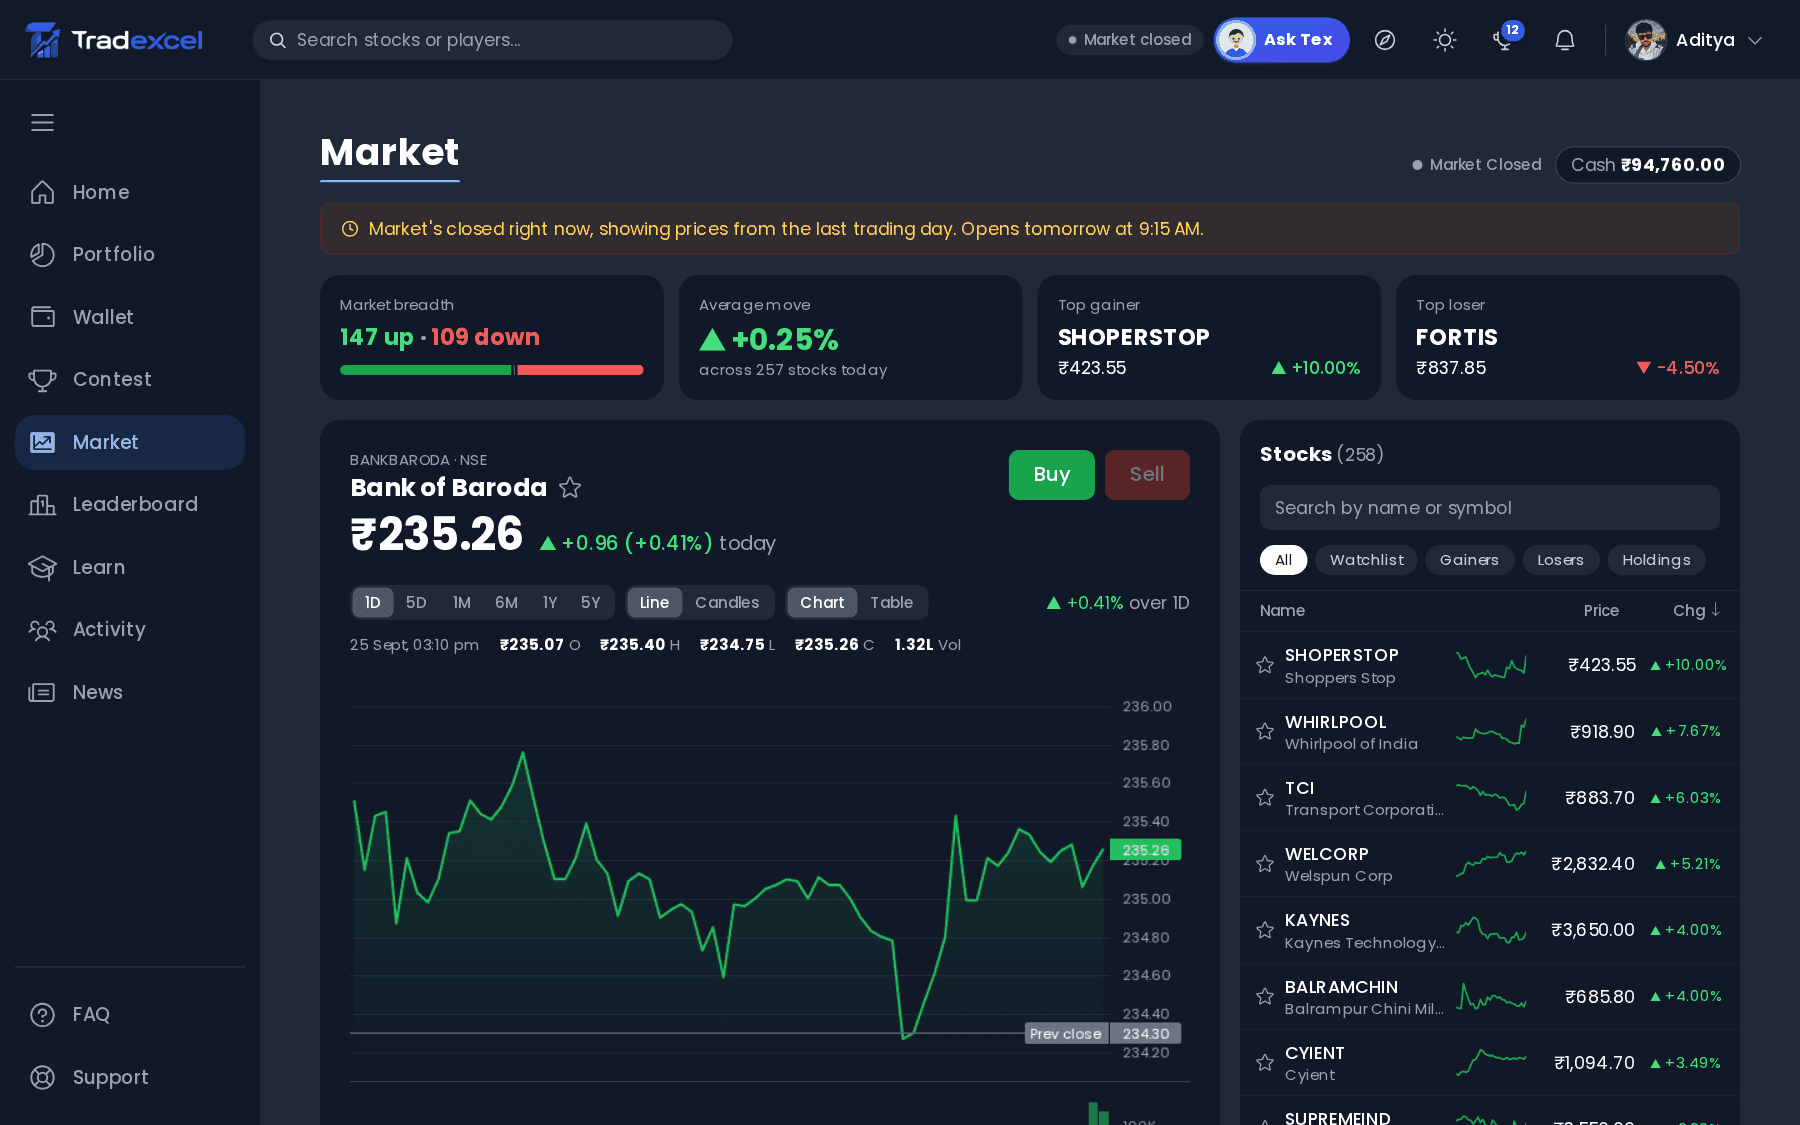This screenshot has width=1800, height=1125.
Task: Open Portfolio page
Action: pyautogui.click(x=130, y=254)
